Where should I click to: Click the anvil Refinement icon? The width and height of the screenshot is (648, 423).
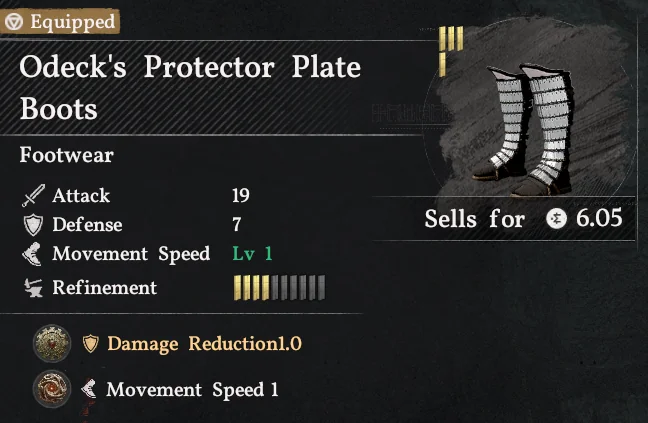33,288
